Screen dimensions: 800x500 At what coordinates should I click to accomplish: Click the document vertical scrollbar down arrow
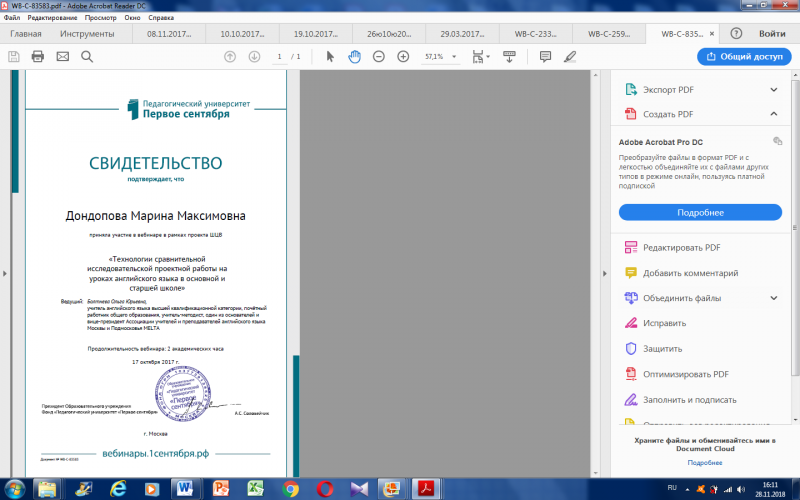(x=595, y=472)
